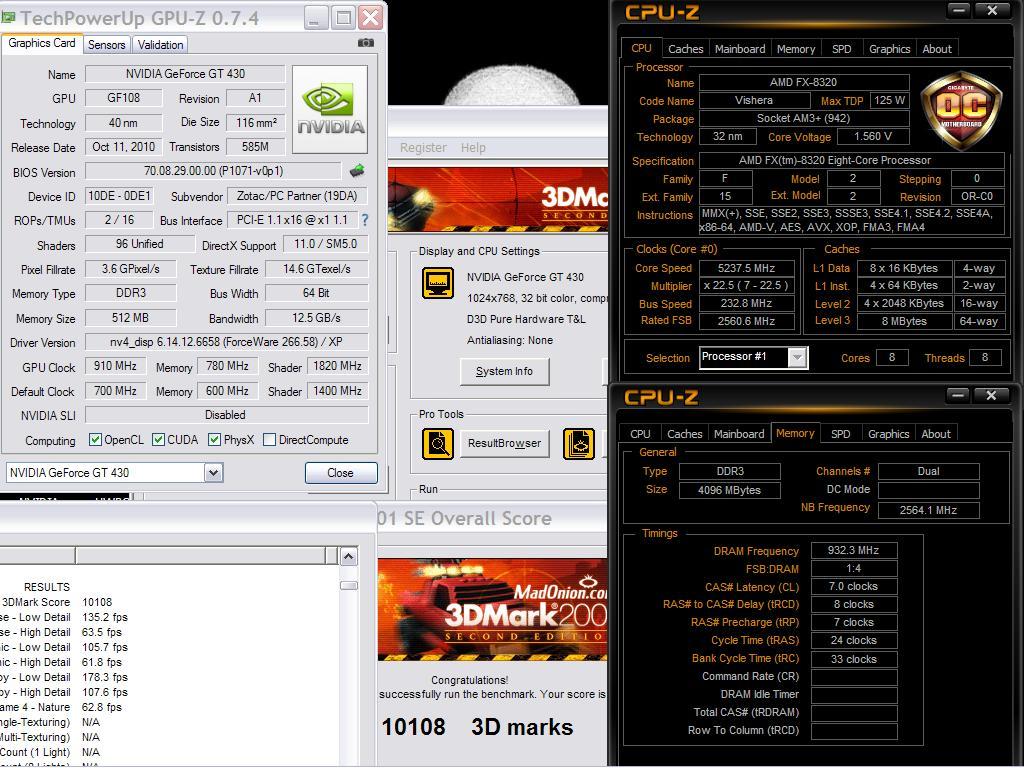Image resolution: width=1024 pixels, height=768 pixels.
Task: Open Memory tab in upper CPU-Z window
Action: pos(796,49)
